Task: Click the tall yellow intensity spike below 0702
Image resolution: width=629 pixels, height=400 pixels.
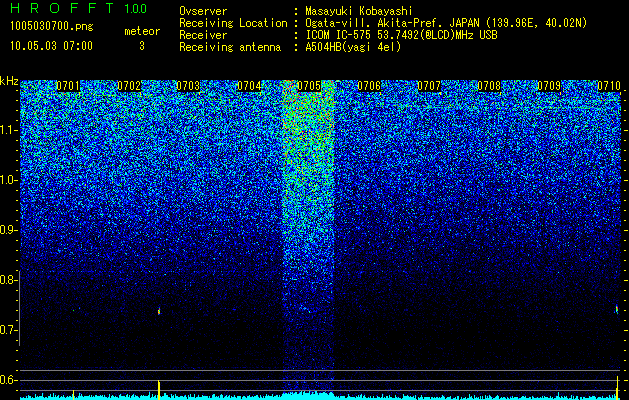Action: (x=159, y=389)
